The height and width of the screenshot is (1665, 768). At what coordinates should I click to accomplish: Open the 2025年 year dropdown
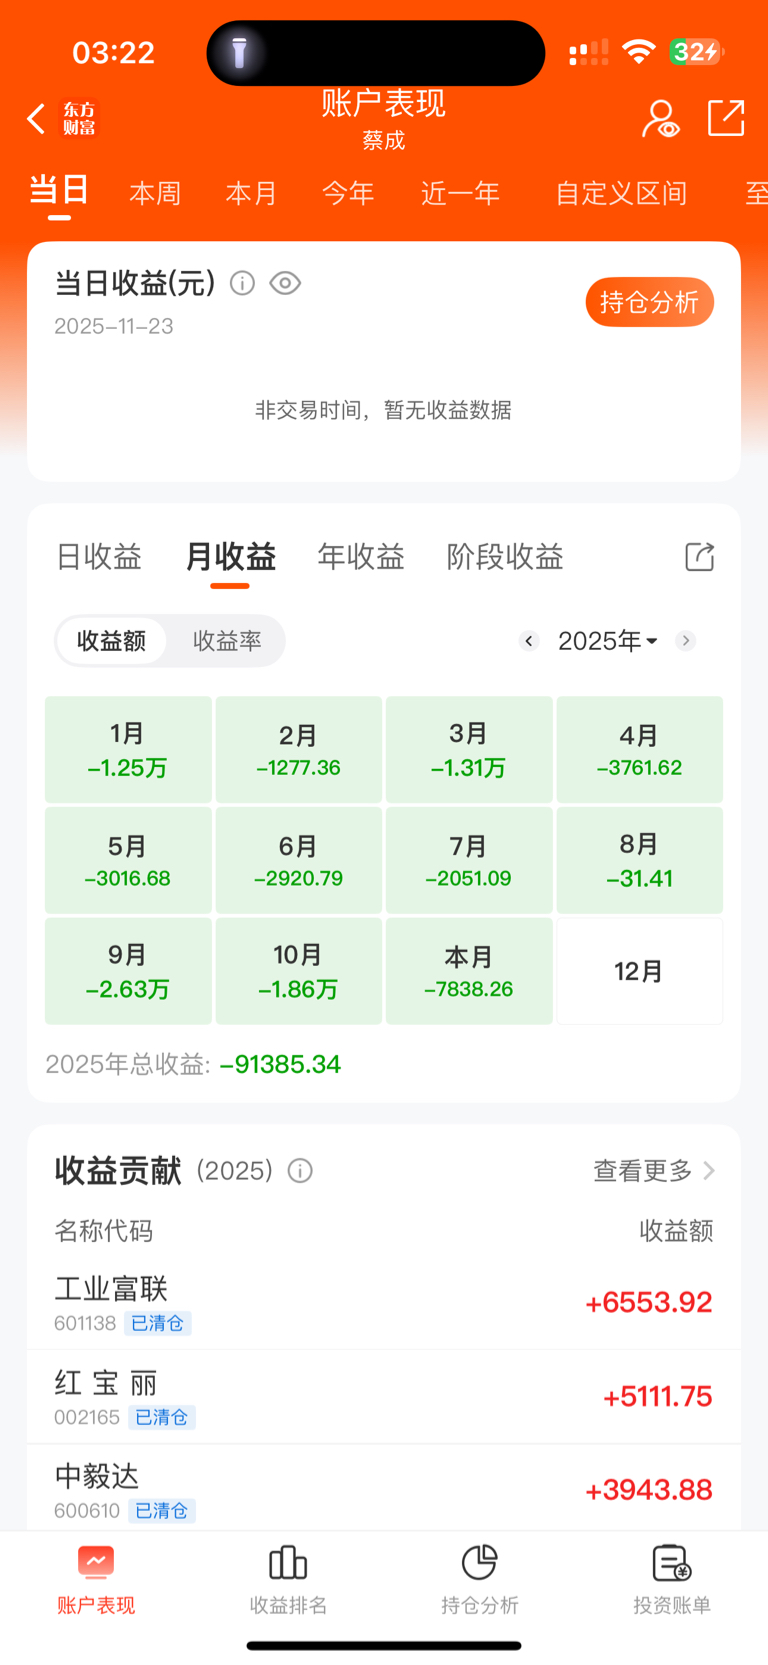point(607,641)
